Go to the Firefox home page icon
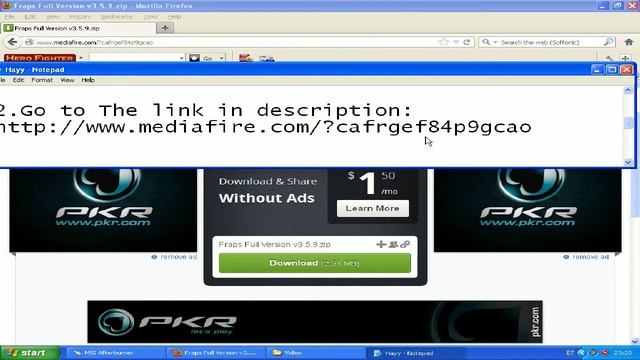The width and height of the screenshot is (640, 360). click(x=629, y=42)
